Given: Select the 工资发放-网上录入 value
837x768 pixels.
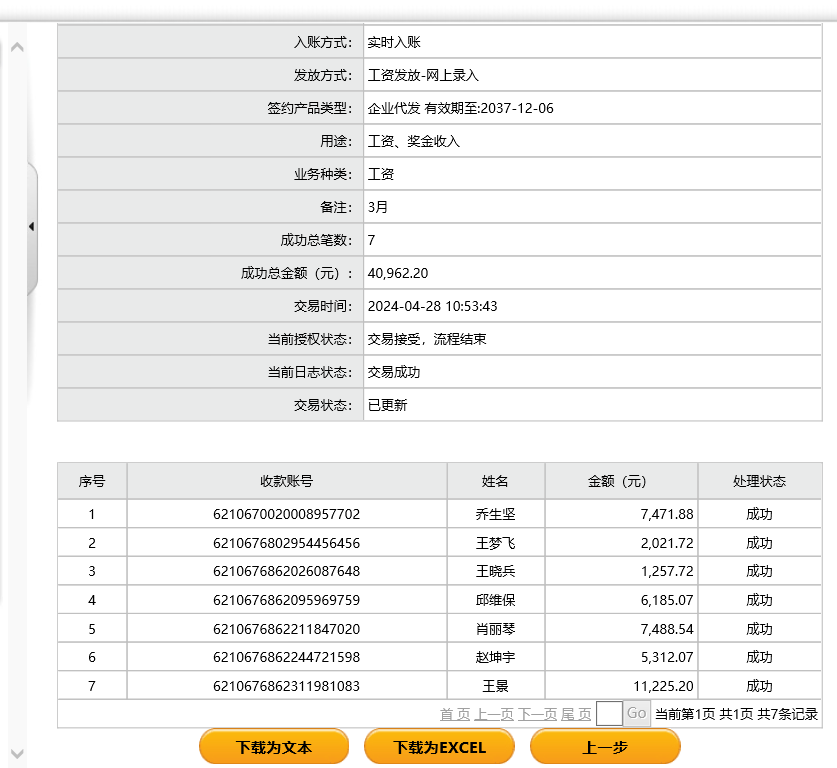Looking at the screenshot, I should tap(423, 76).
